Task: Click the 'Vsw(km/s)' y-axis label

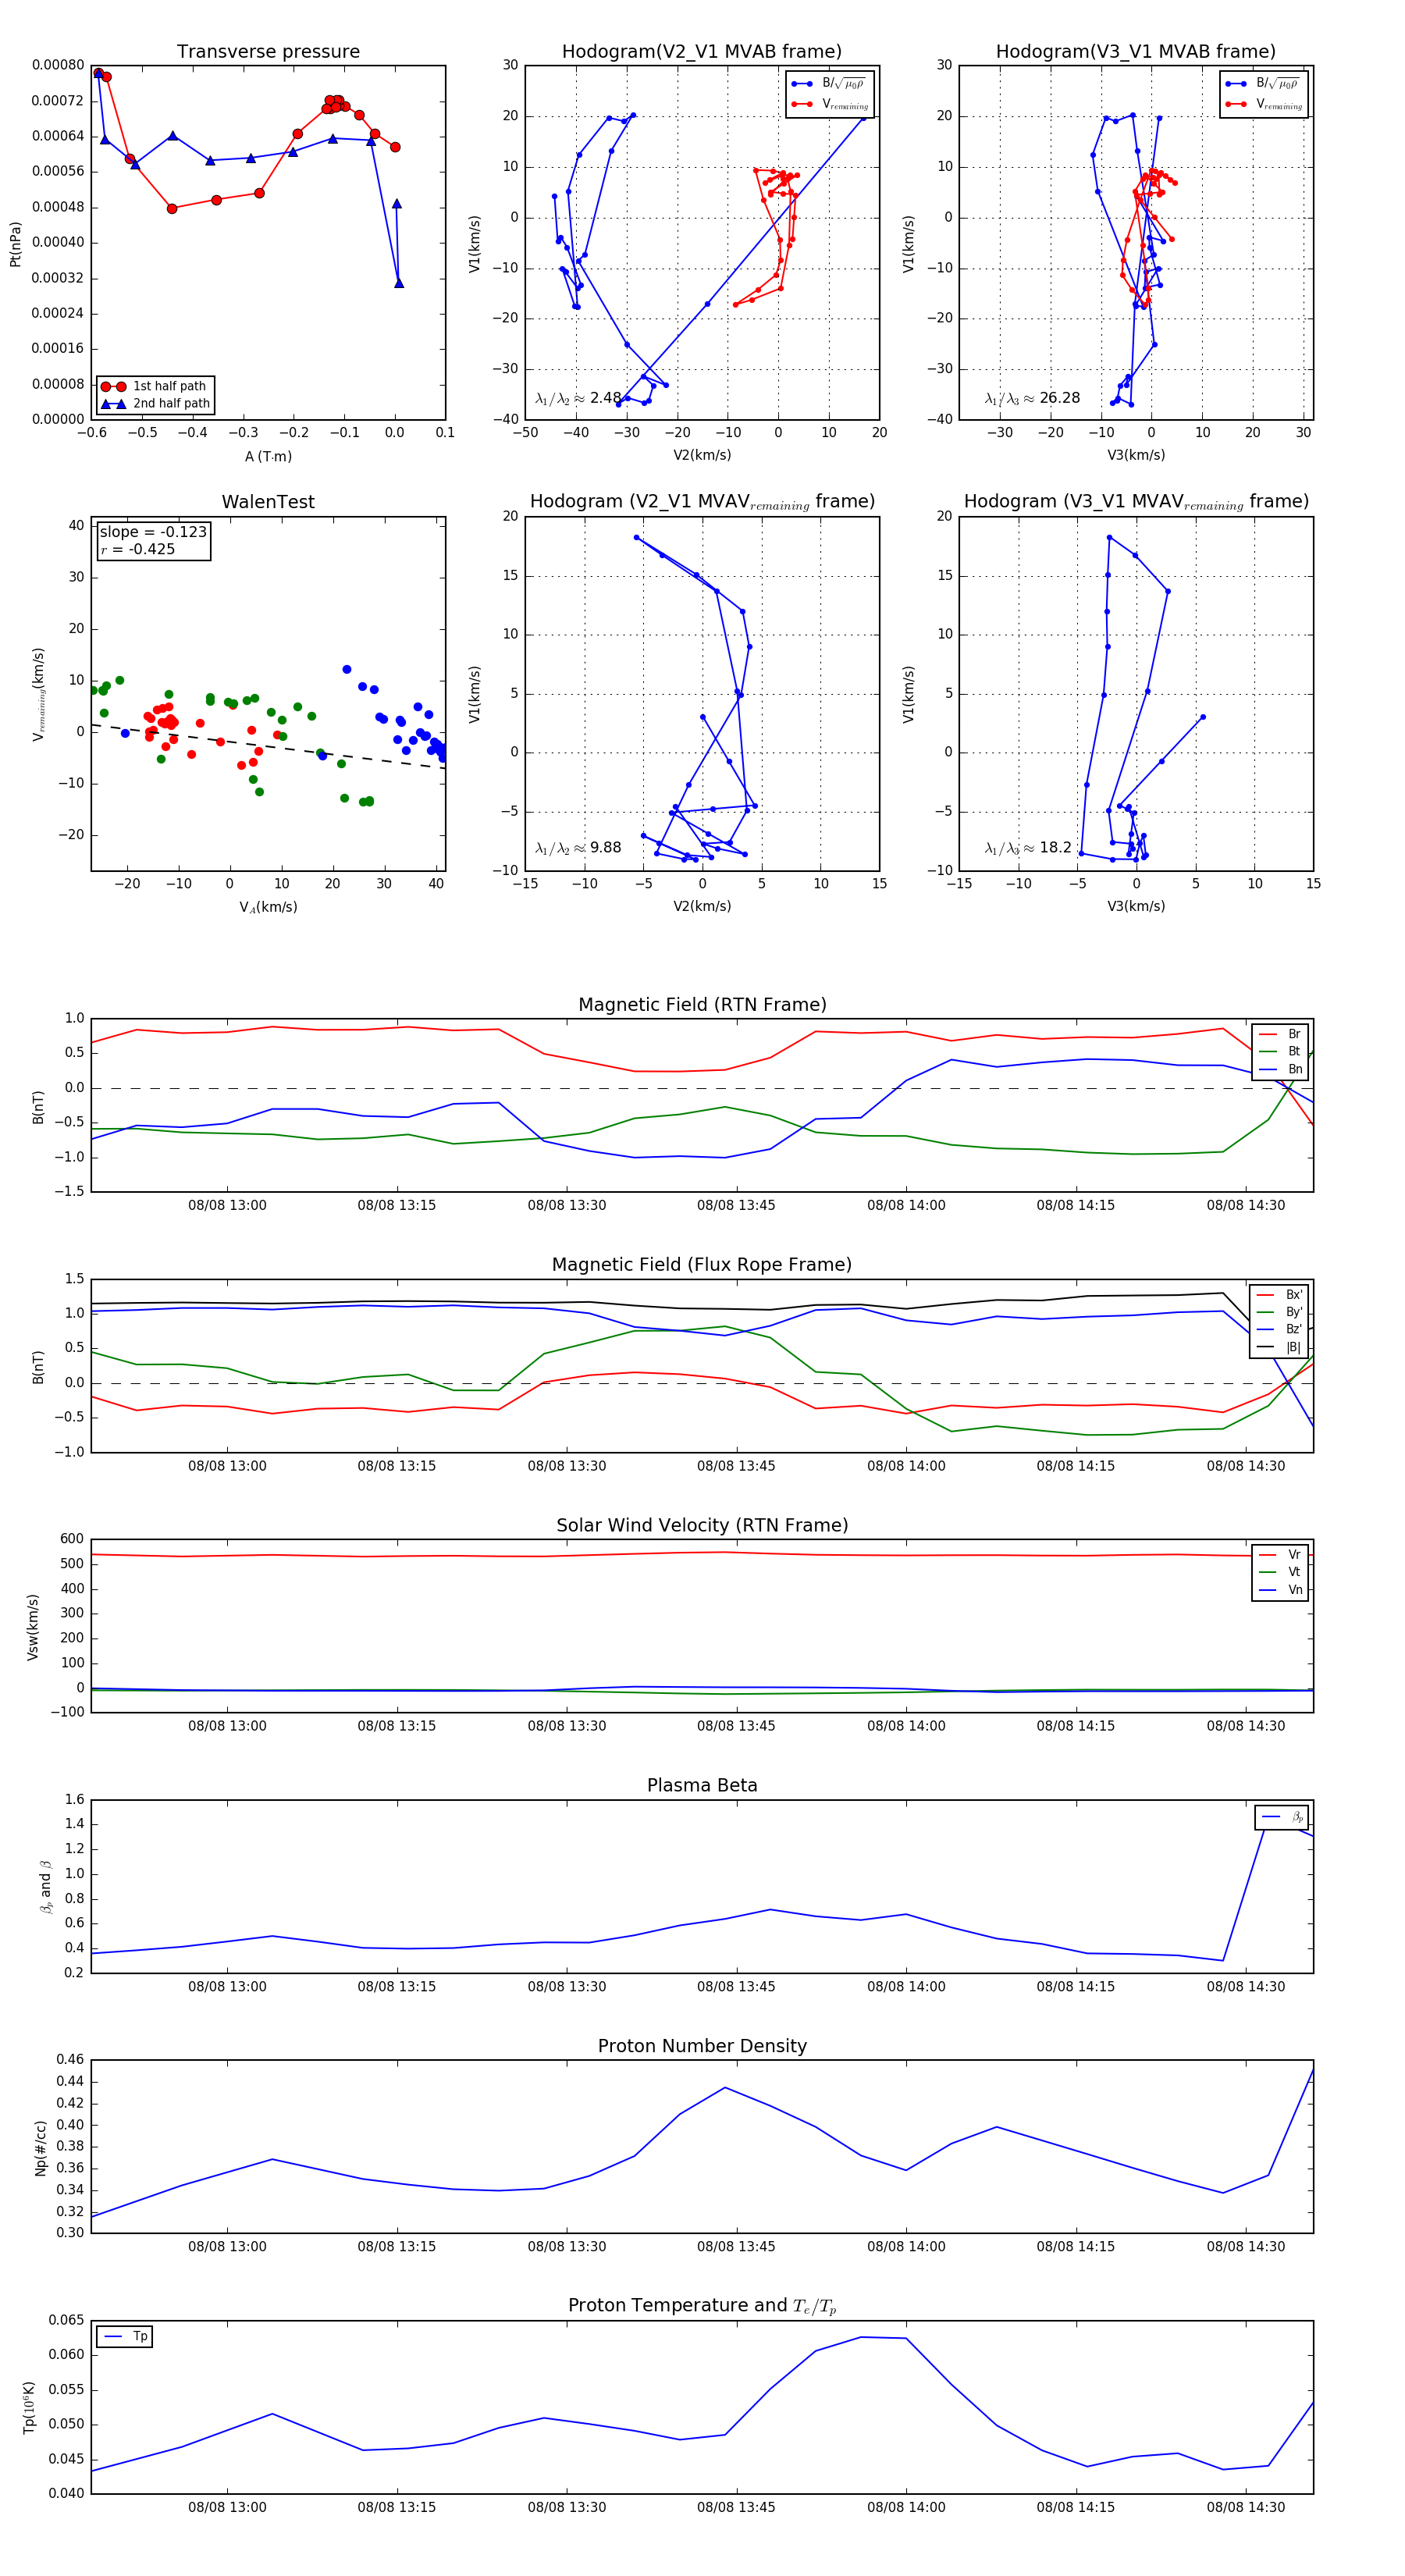Action: pyautogui.click(x=32, y=1628)
